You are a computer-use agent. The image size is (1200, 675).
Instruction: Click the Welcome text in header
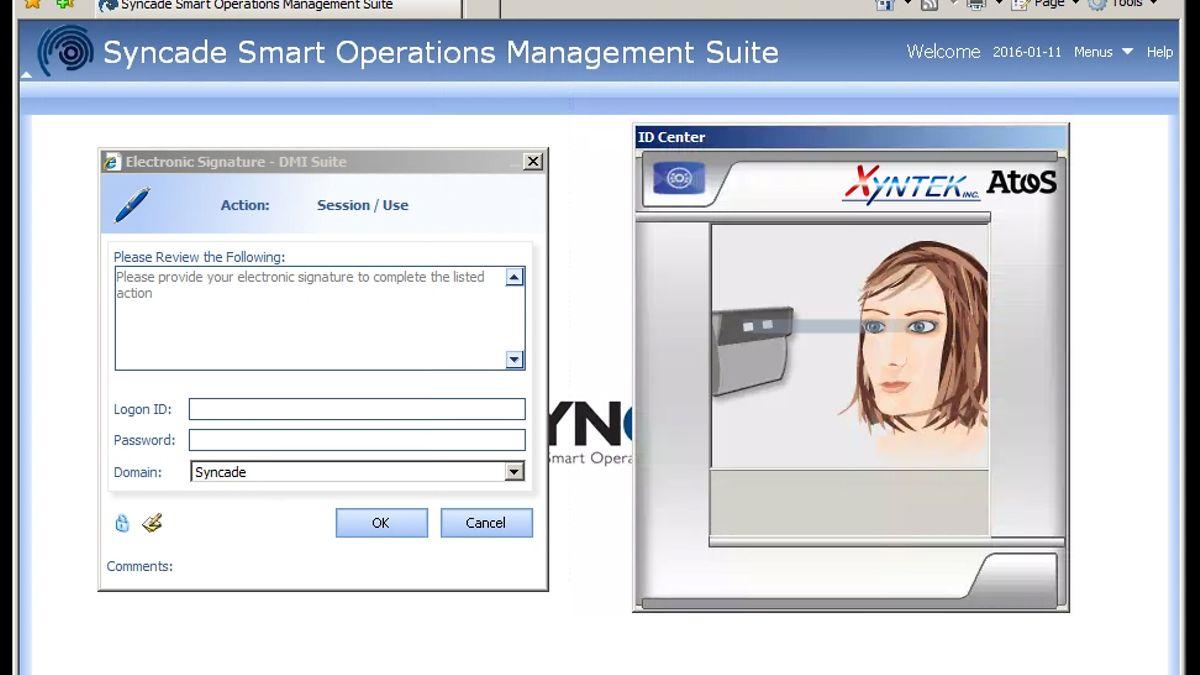[x=943, y=51]
